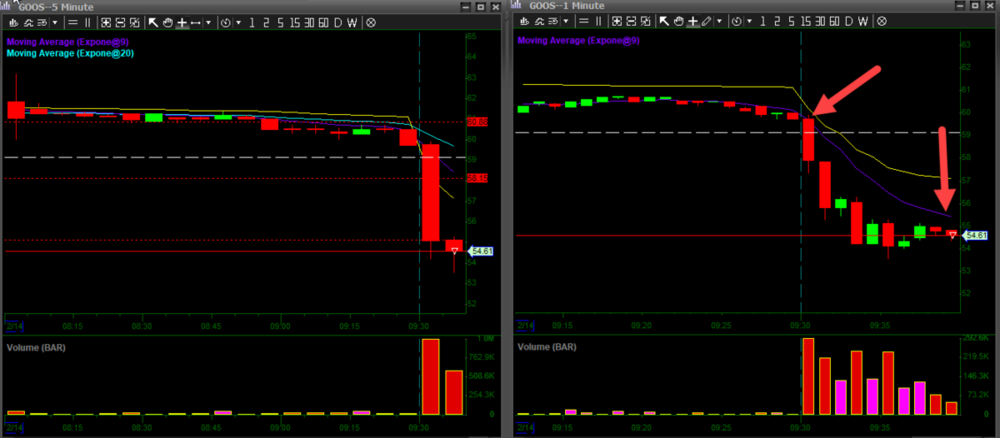Select the arrow pointer tool in 5 Minute chart

pos(153,21)
